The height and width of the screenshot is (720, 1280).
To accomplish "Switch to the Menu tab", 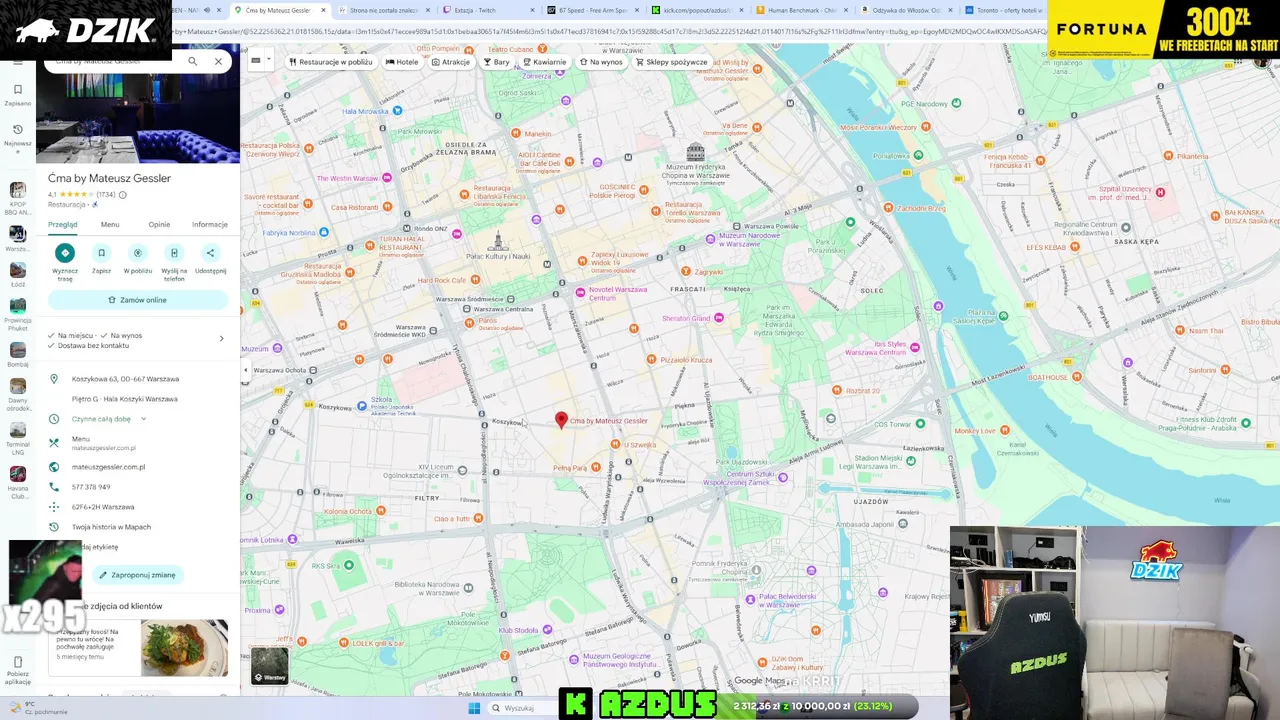I will 110,225.
